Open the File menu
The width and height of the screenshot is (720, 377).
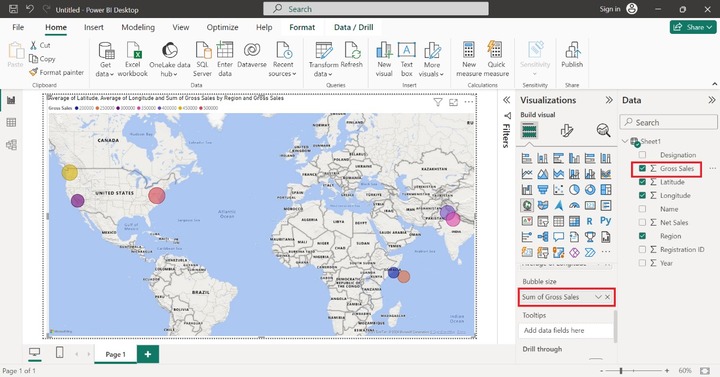click(18, 27)
